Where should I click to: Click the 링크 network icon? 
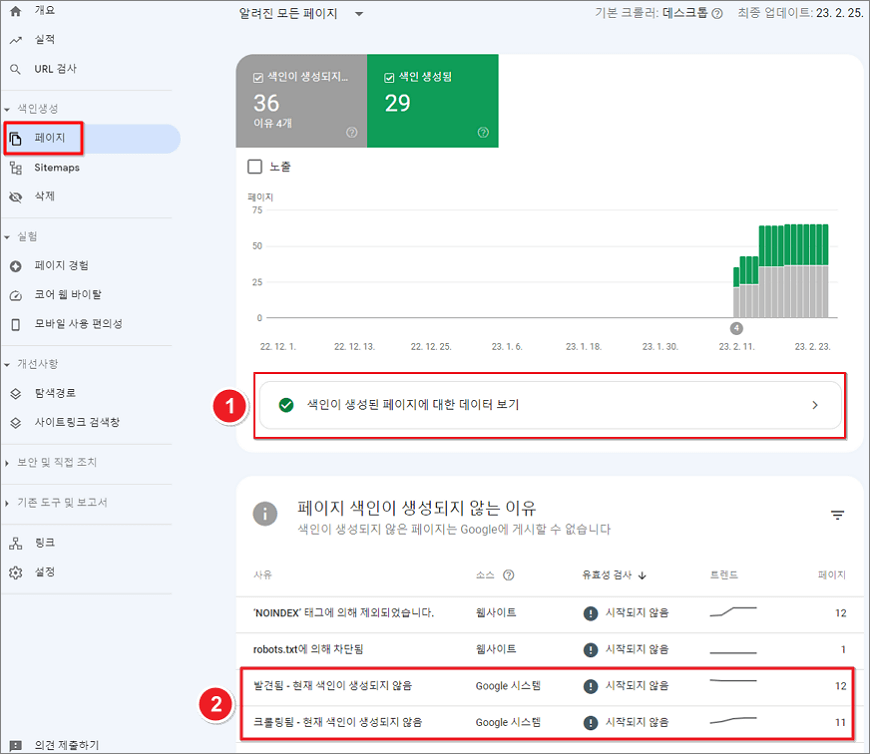[16, 544]
